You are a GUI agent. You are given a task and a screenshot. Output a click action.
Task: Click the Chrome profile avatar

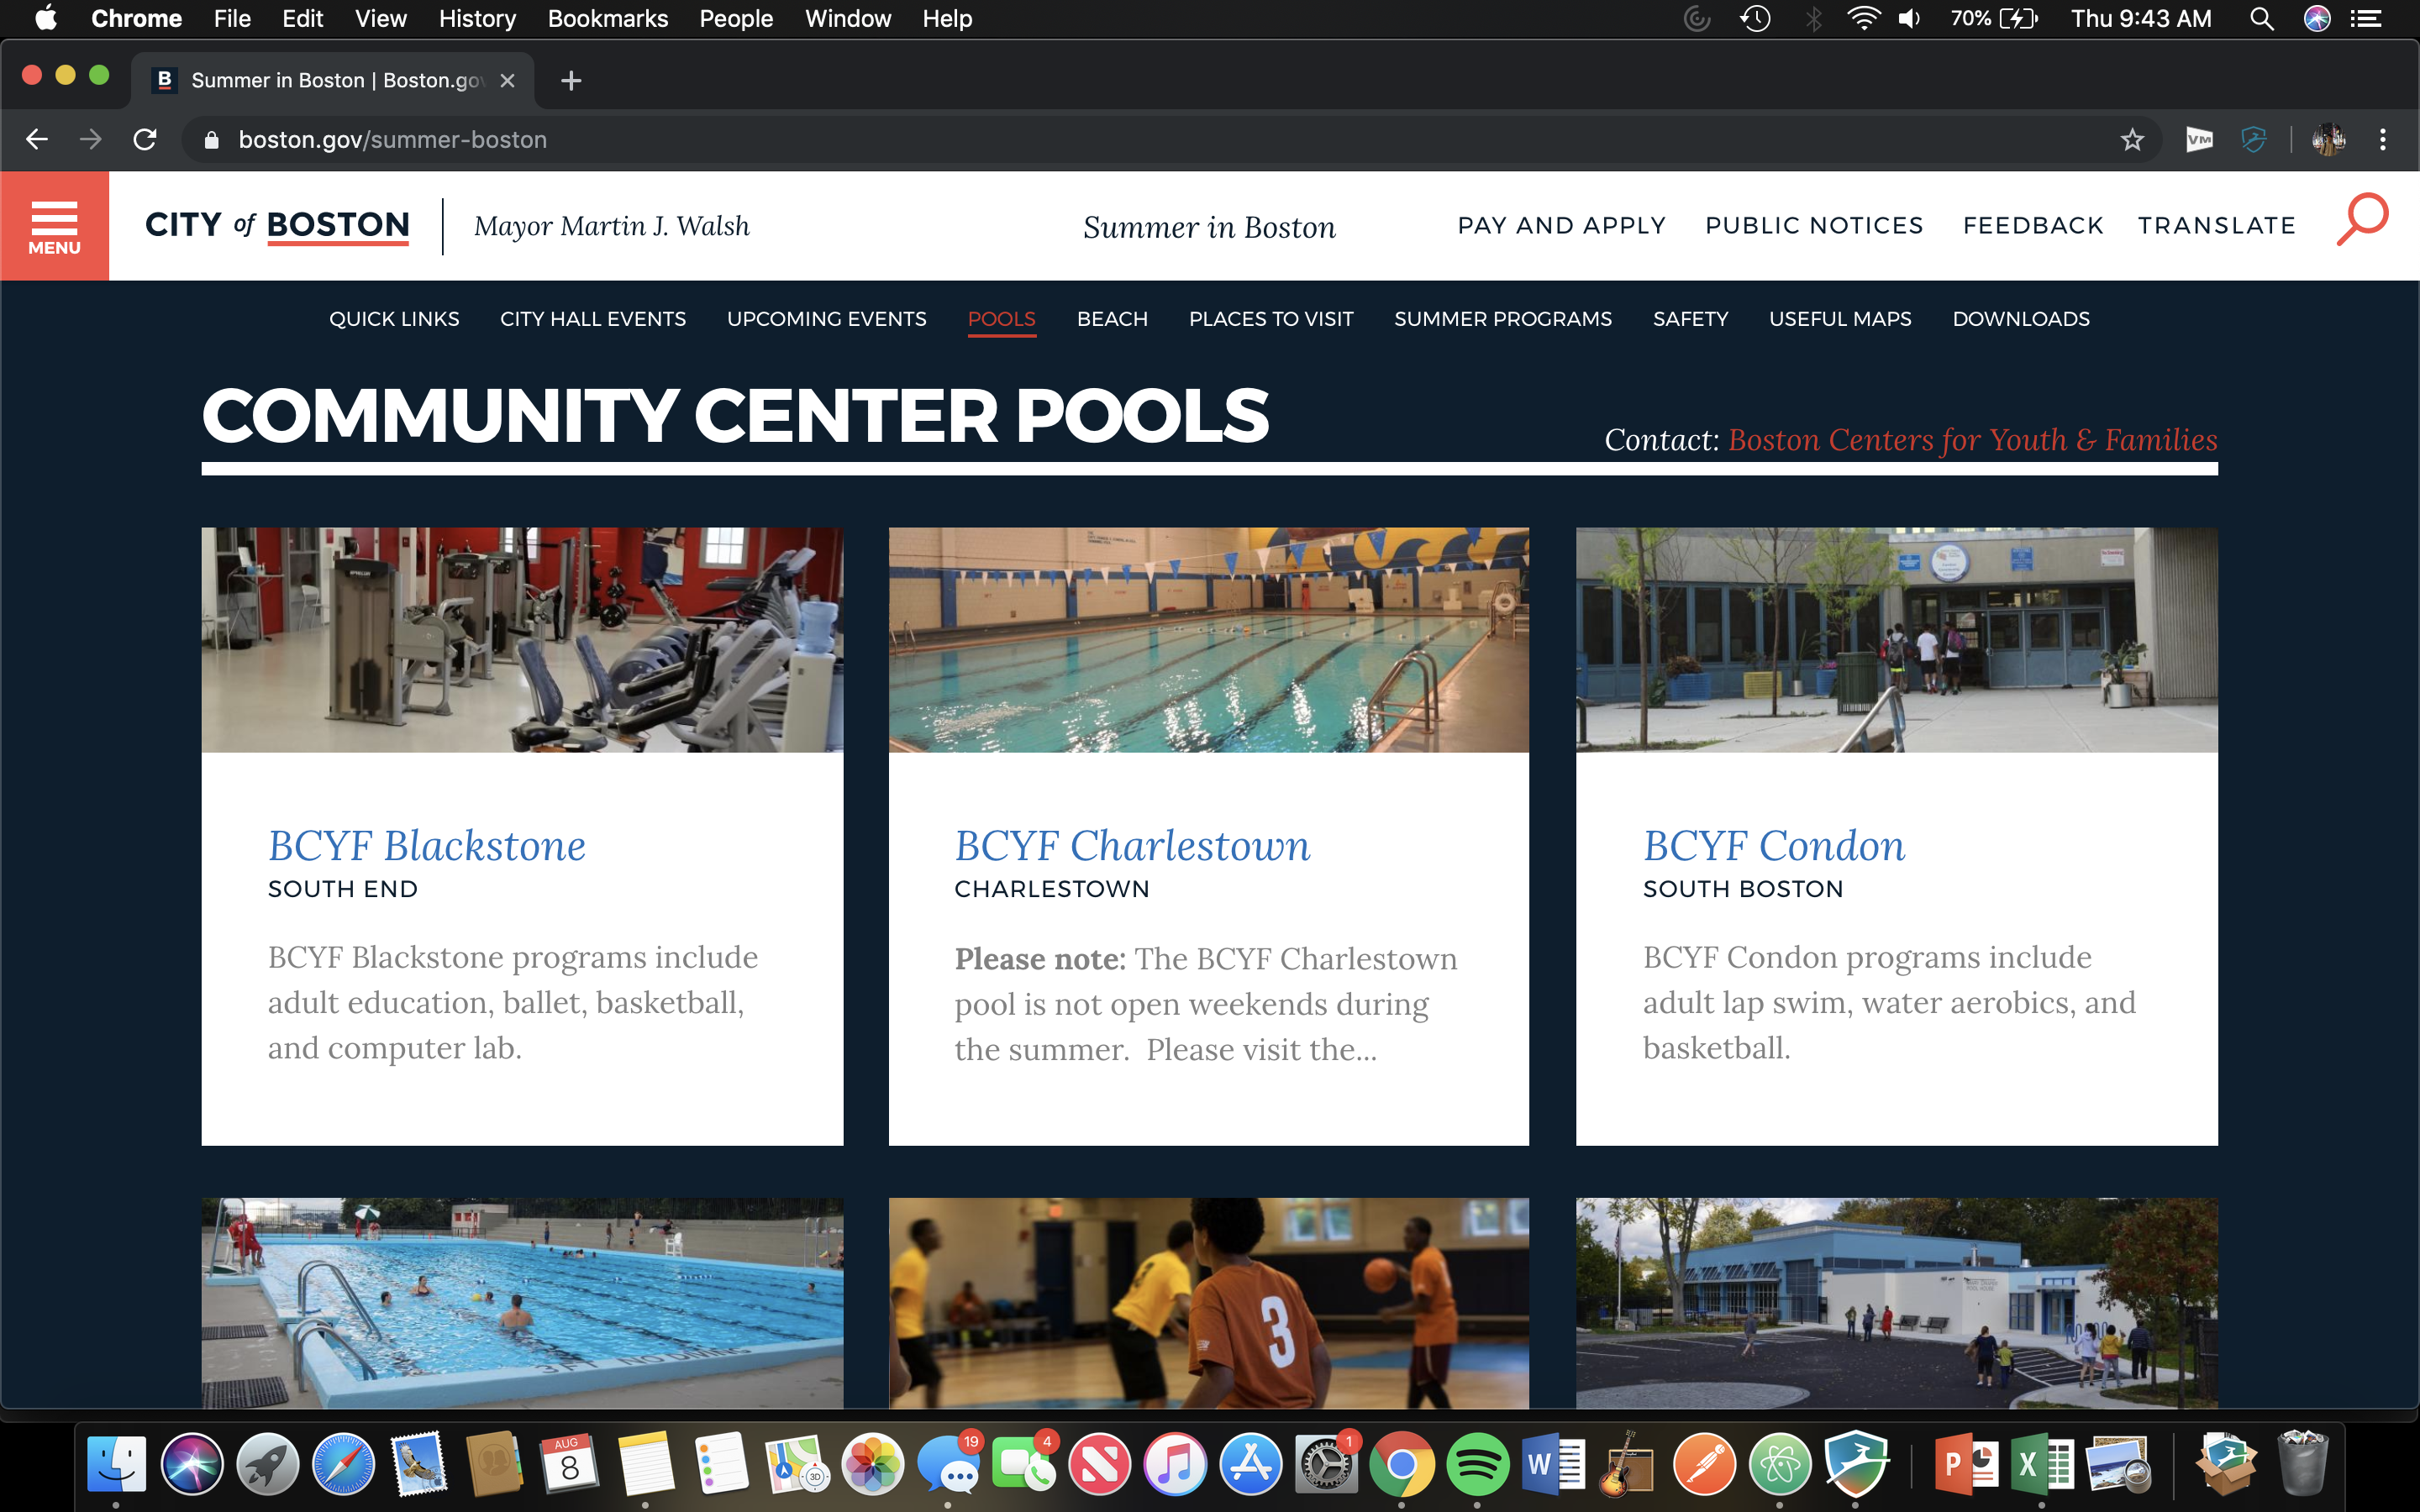click(x=2328, y=140)
